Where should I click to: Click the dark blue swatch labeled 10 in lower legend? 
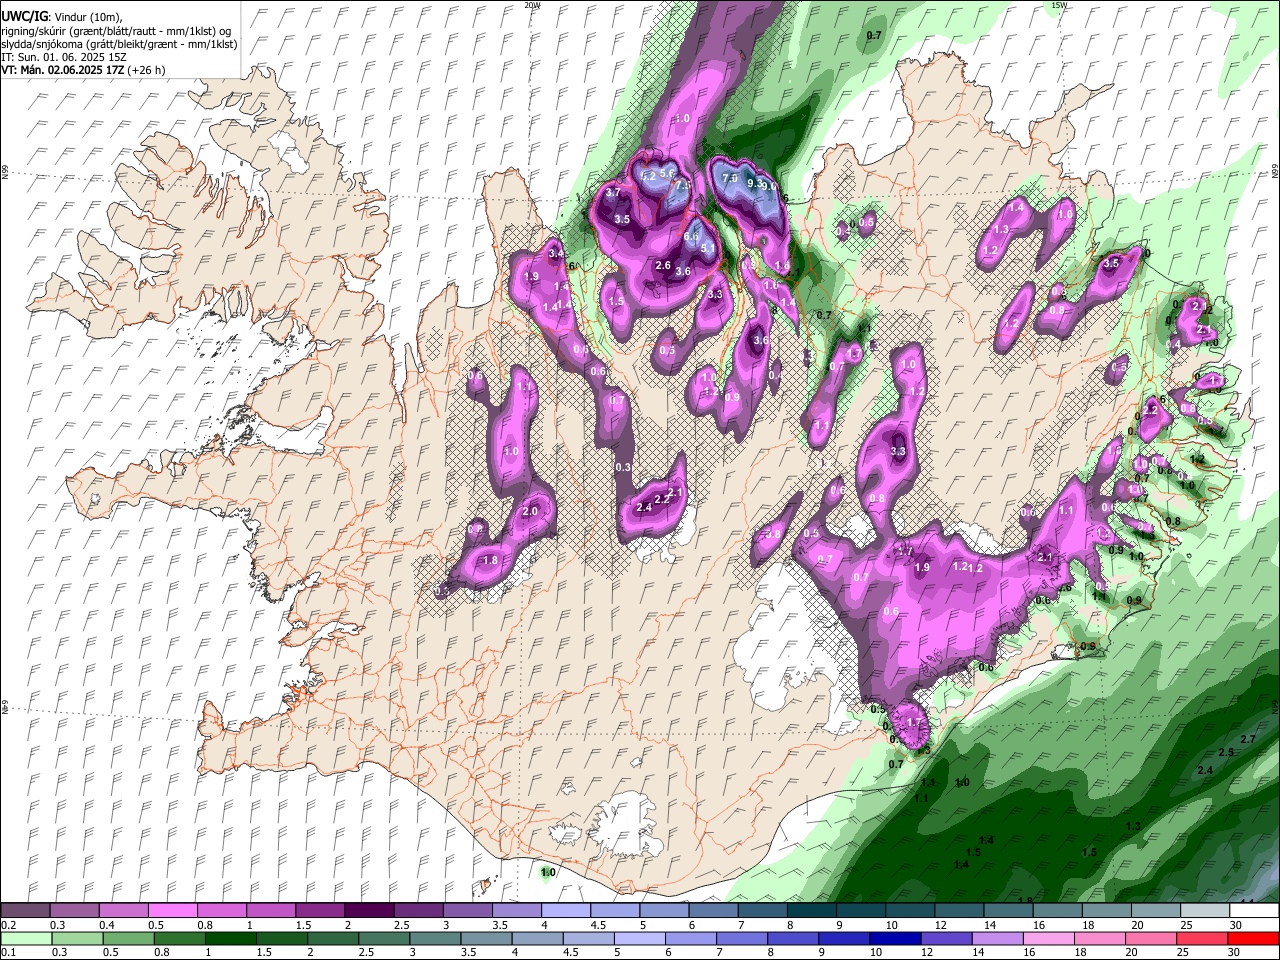coord(893,938)
